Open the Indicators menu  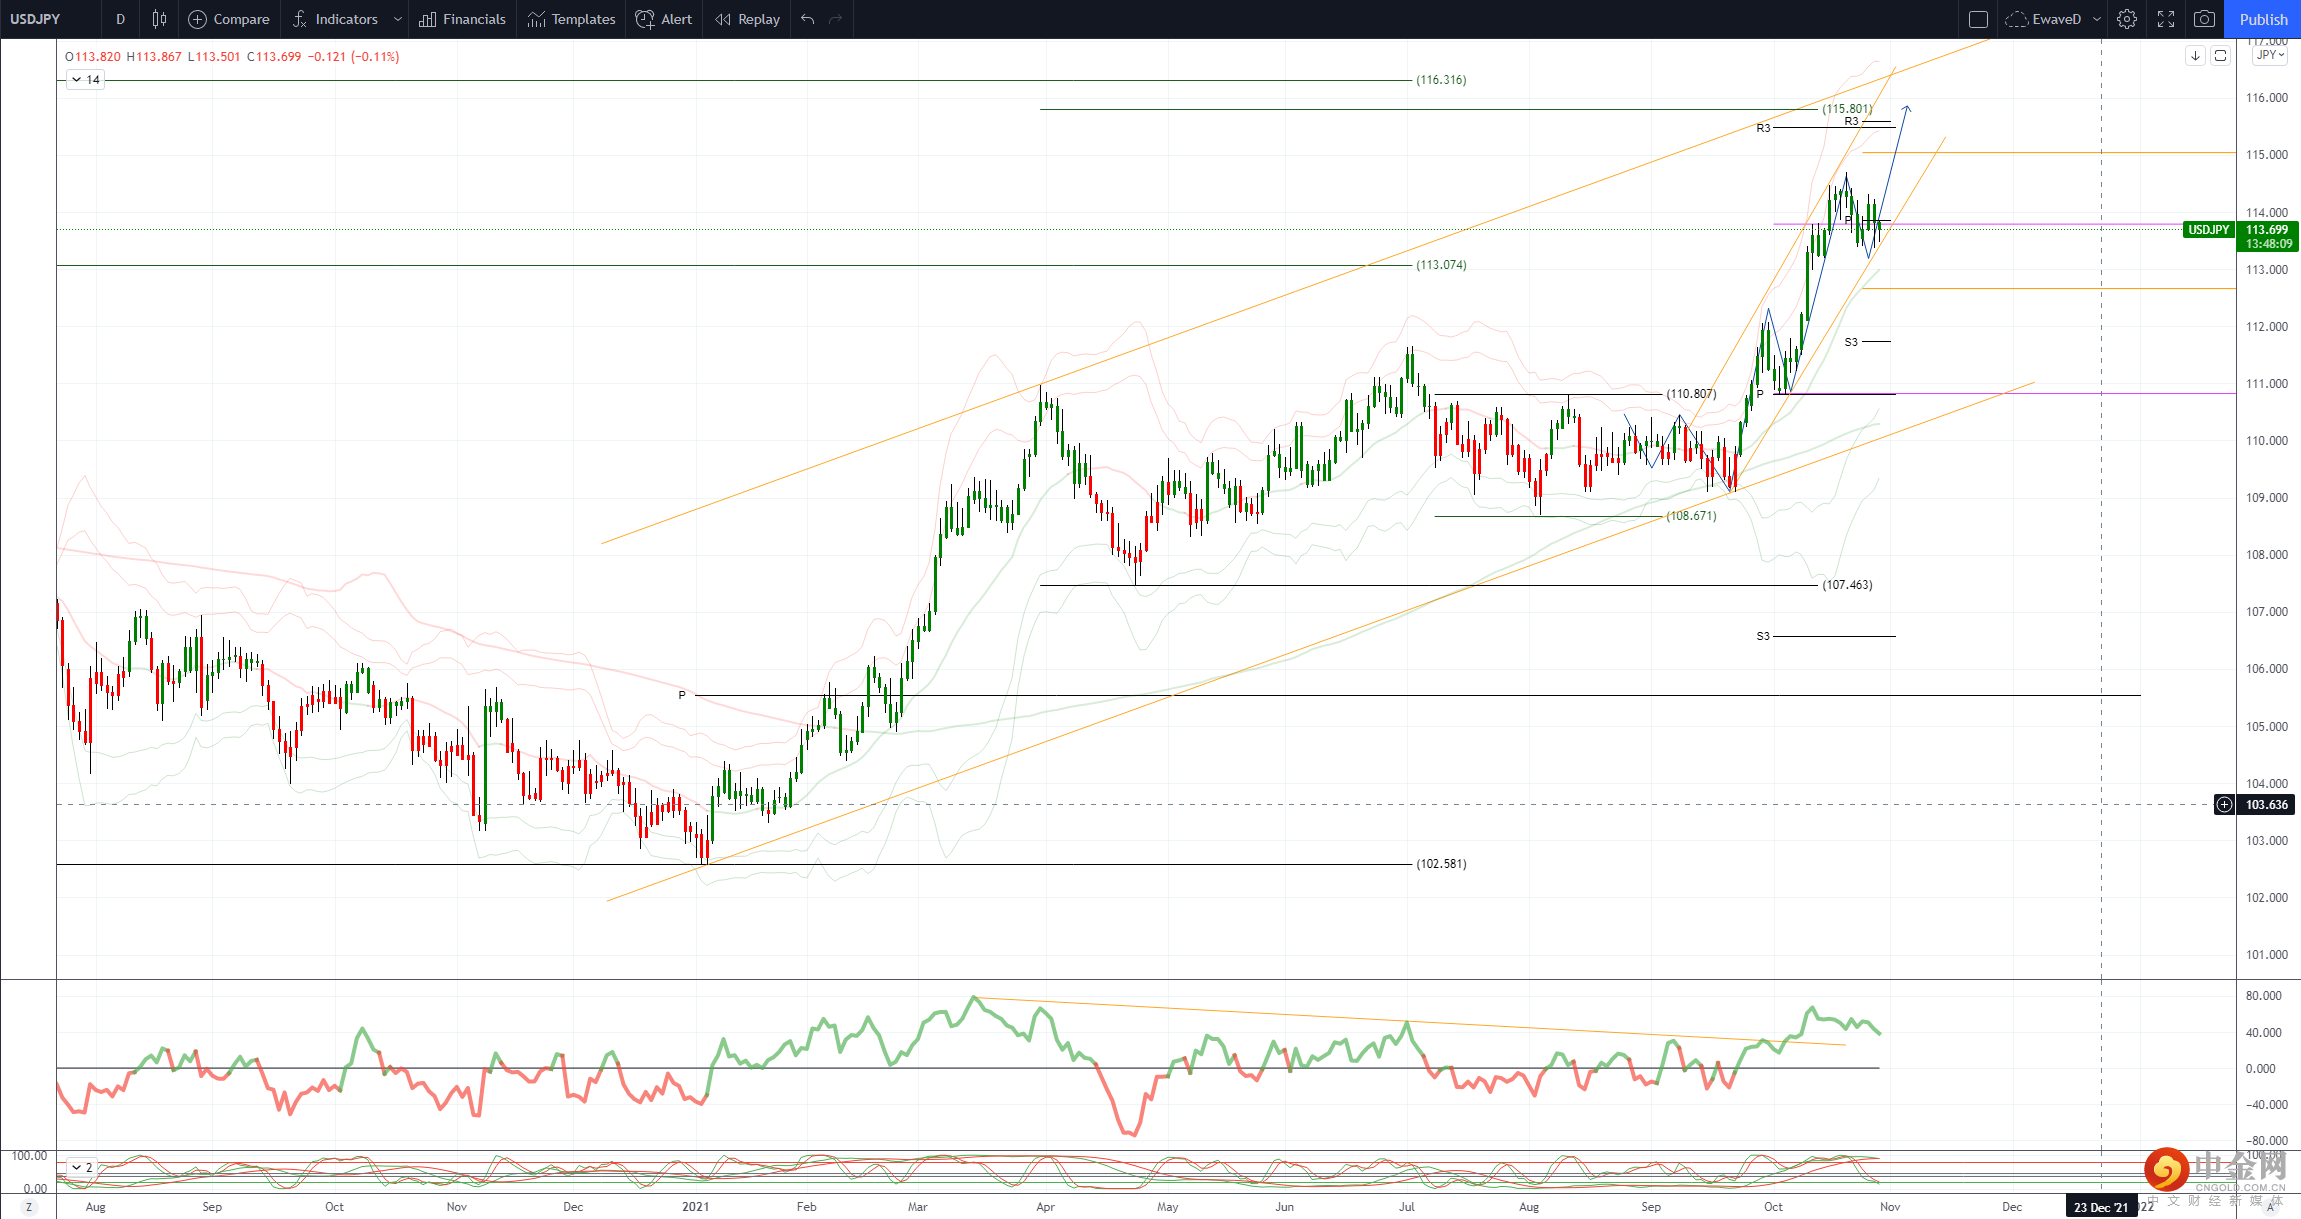pyautogui.click(x=335, y=19)
